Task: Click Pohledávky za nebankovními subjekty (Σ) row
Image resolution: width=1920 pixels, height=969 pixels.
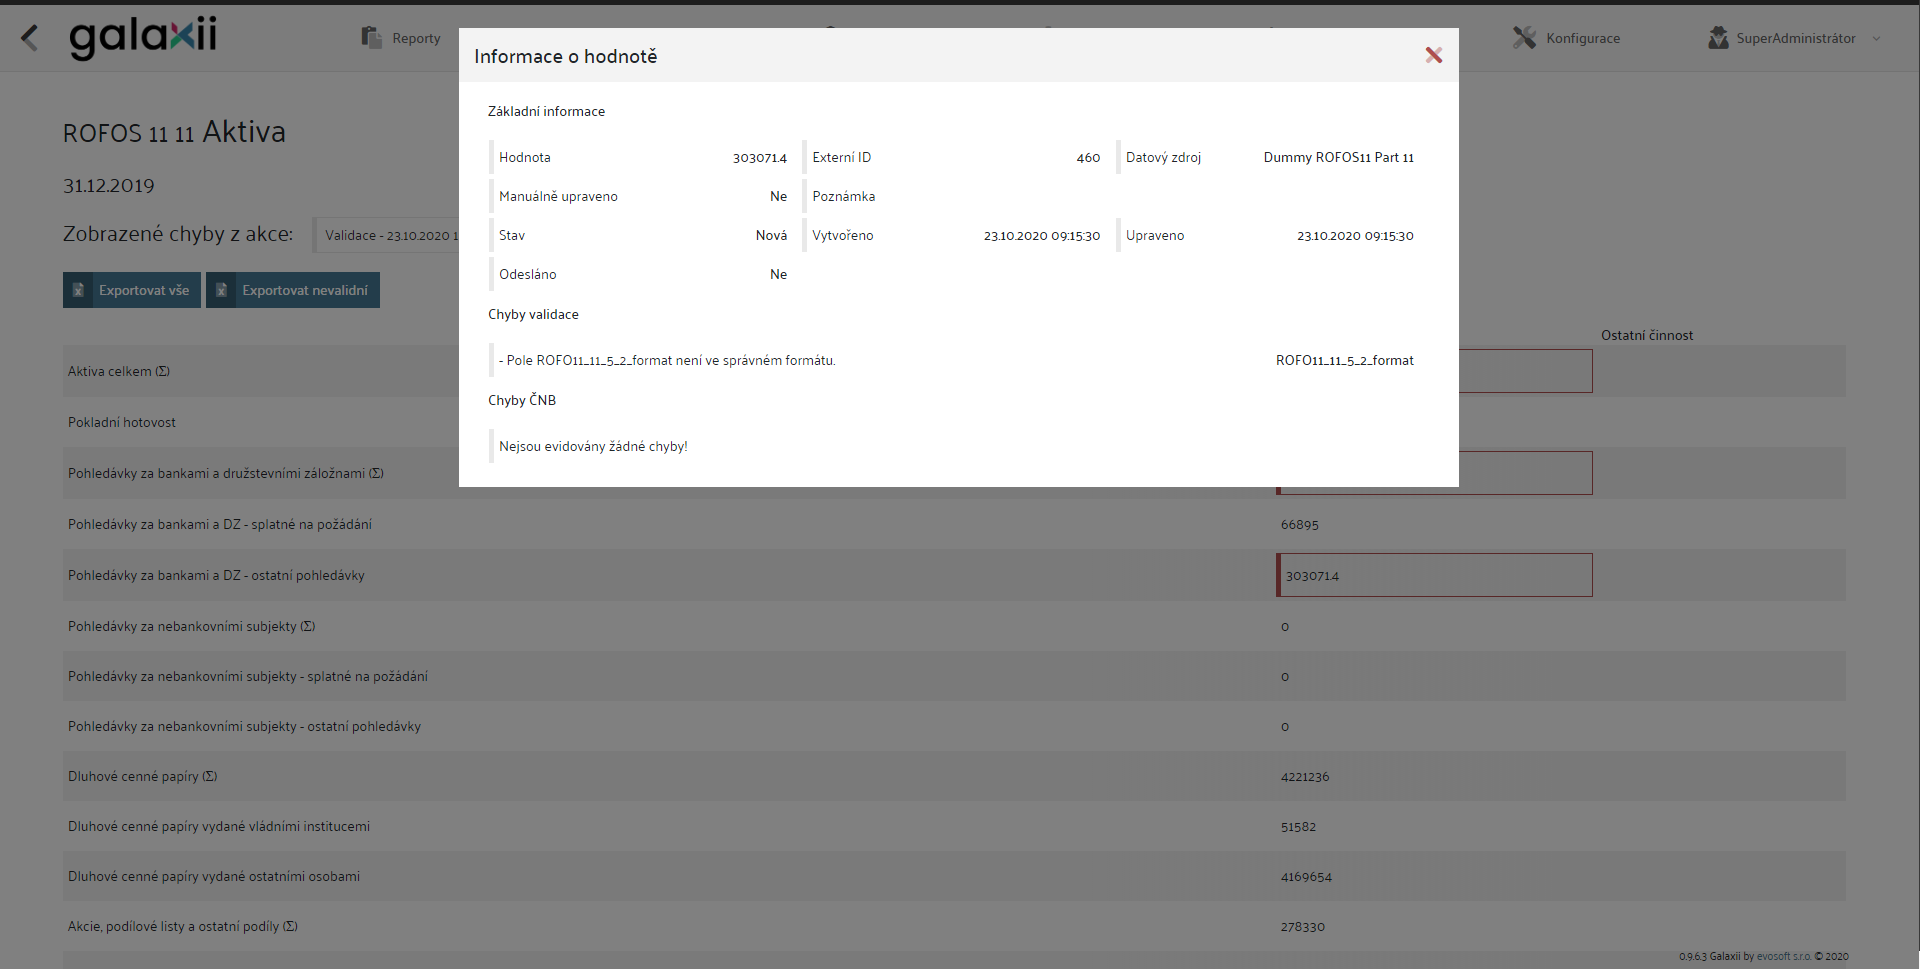Action: tap(192, 626)
